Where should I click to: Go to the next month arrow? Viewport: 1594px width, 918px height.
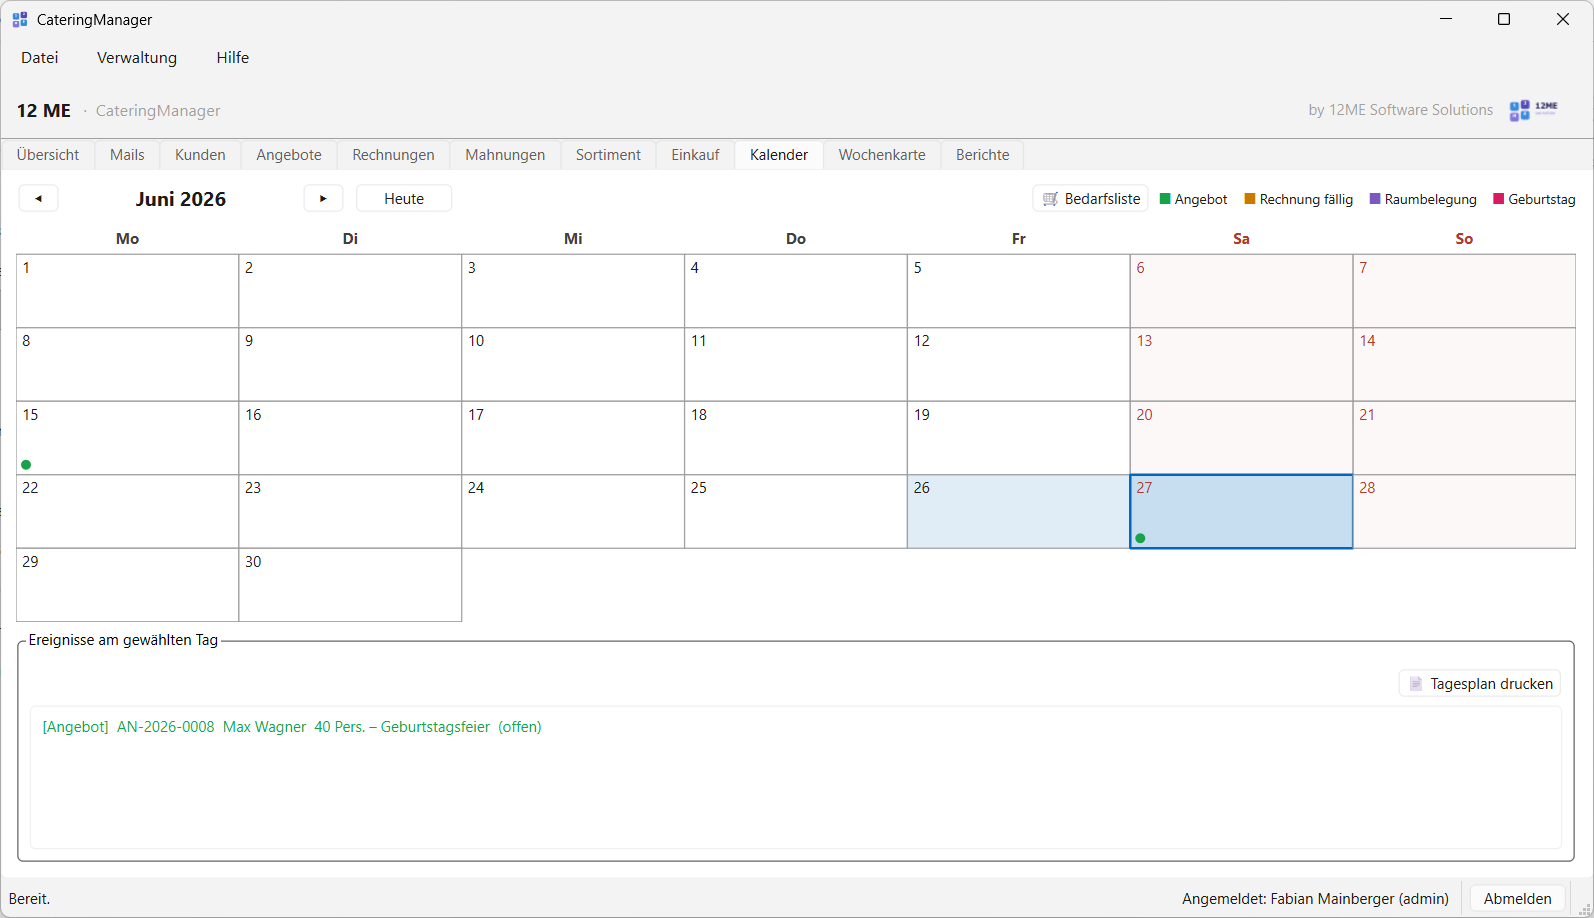point(323,198)
